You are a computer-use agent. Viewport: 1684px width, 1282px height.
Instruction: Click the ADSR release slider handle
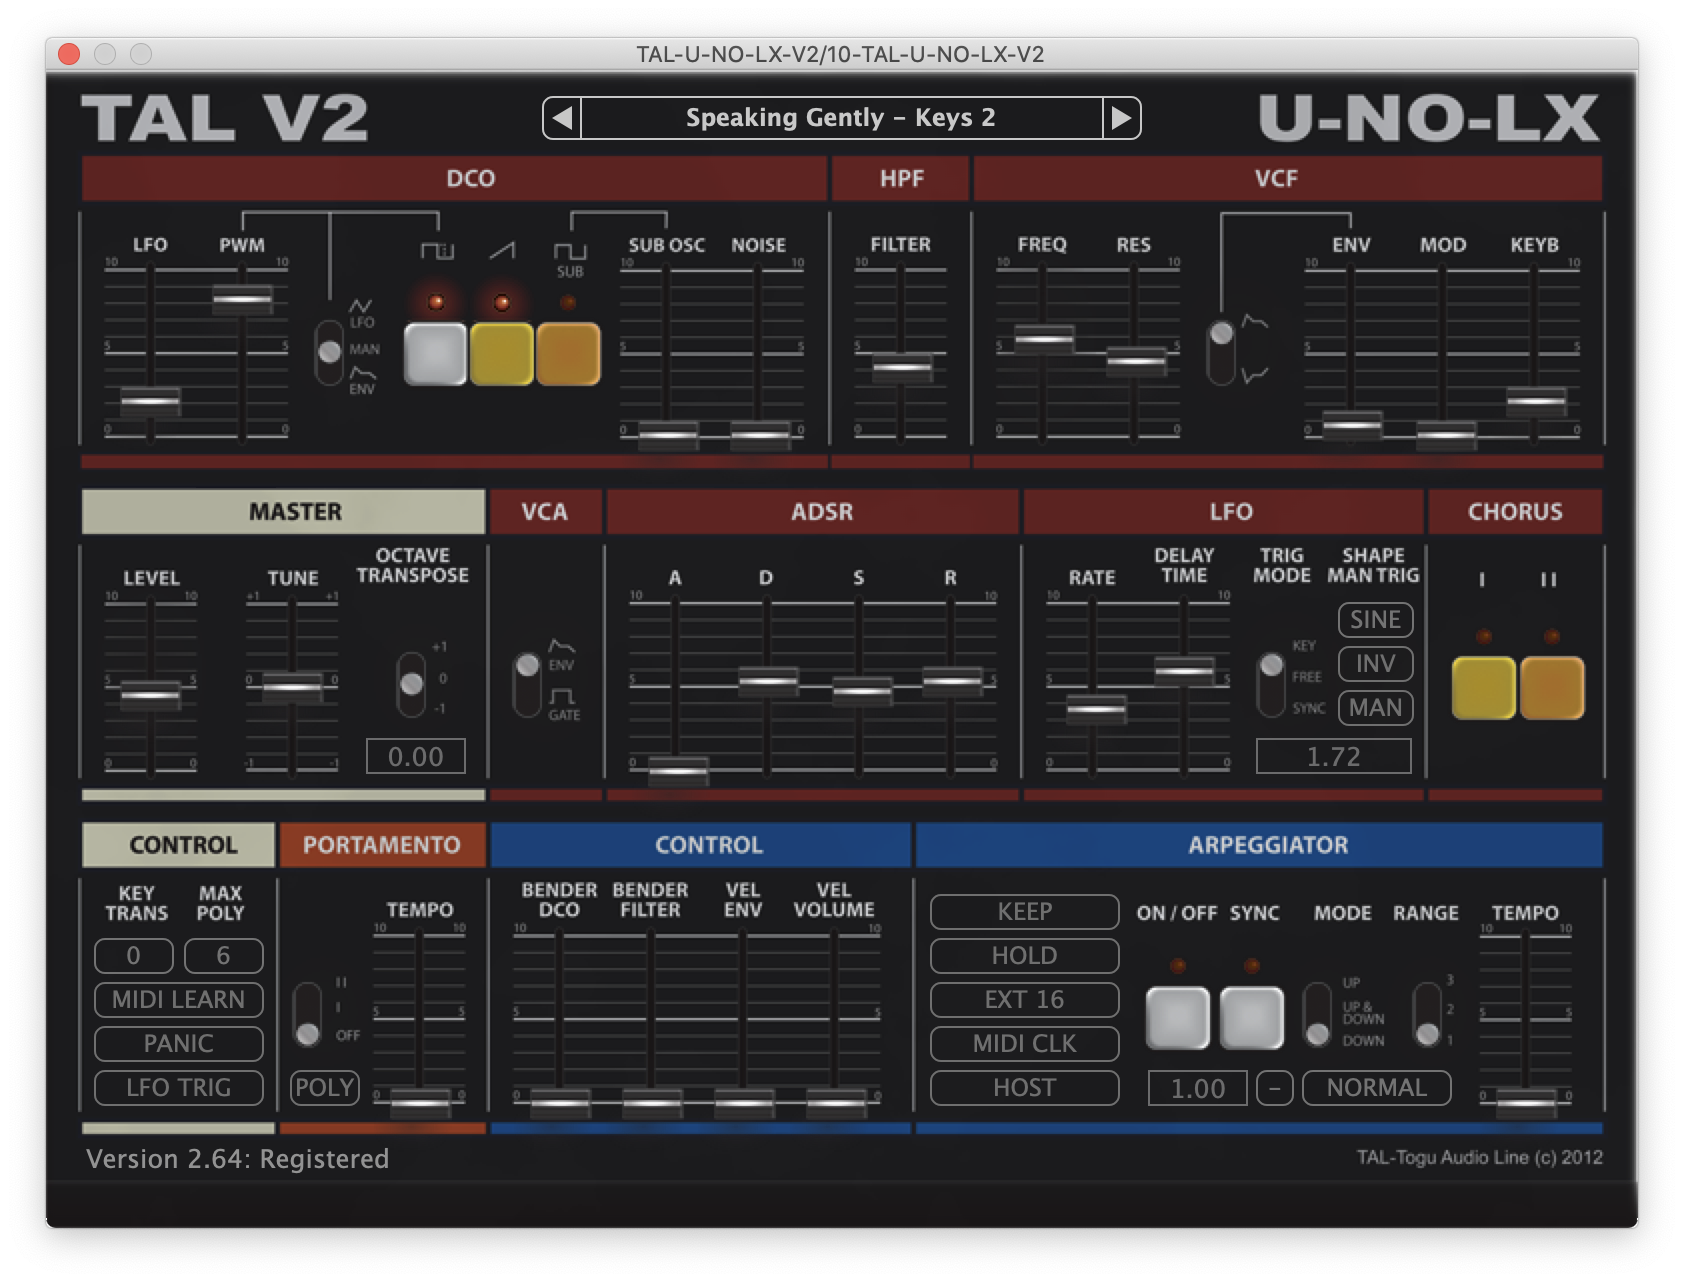(952, 681)
